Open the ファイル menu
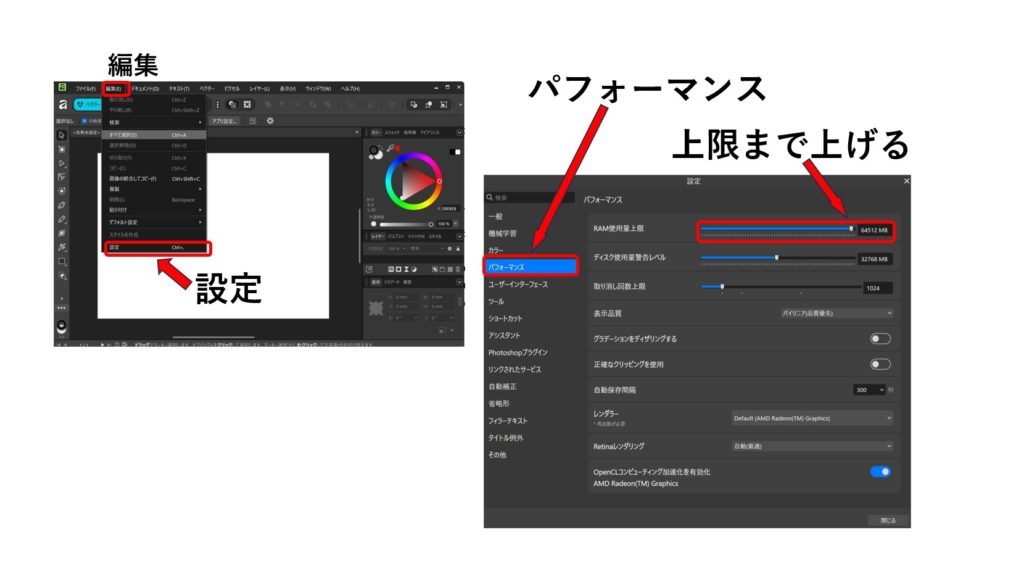Image resolution: width=1024 pixels, height=569 pixels. coord(86,88)
